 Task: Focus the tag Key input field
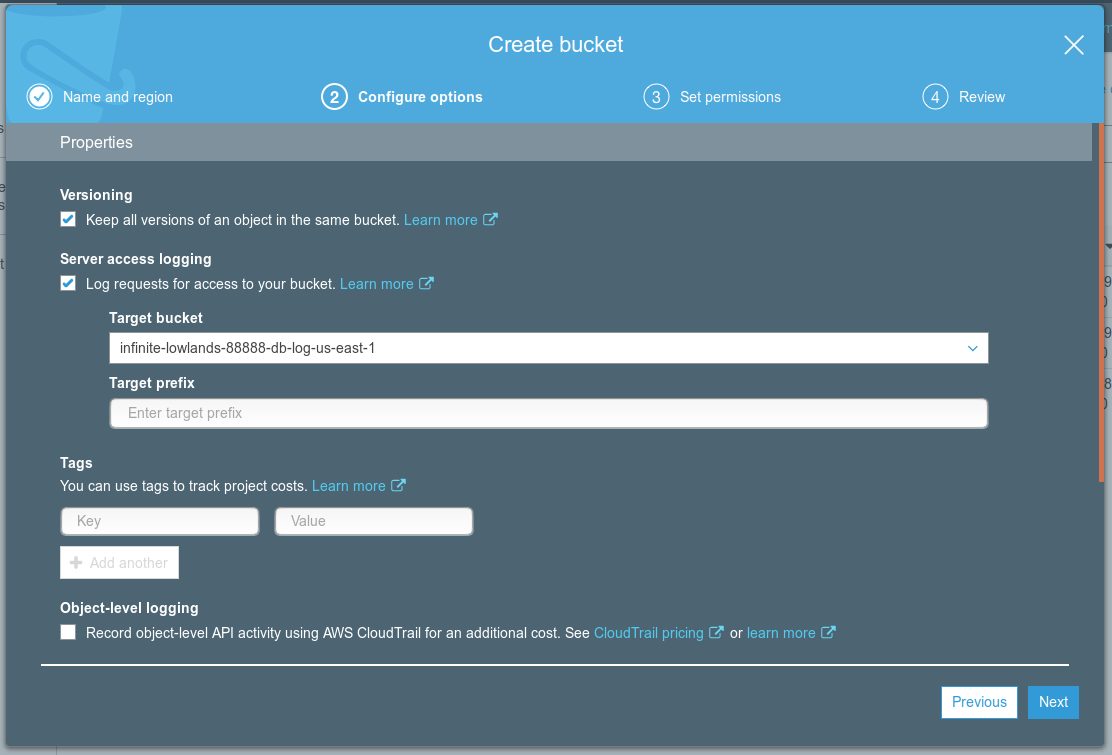click(x=160, y=521)
